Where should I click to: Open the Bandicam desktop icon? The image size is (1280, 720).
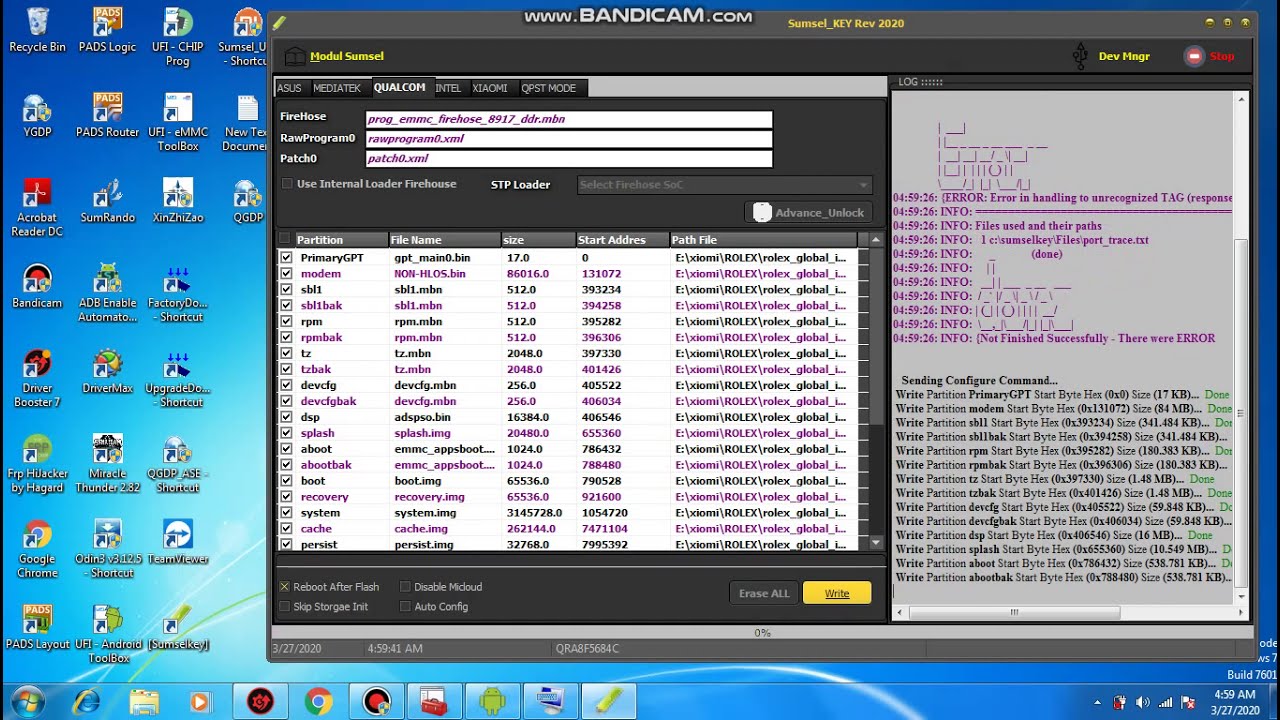[x=37, y=286]
